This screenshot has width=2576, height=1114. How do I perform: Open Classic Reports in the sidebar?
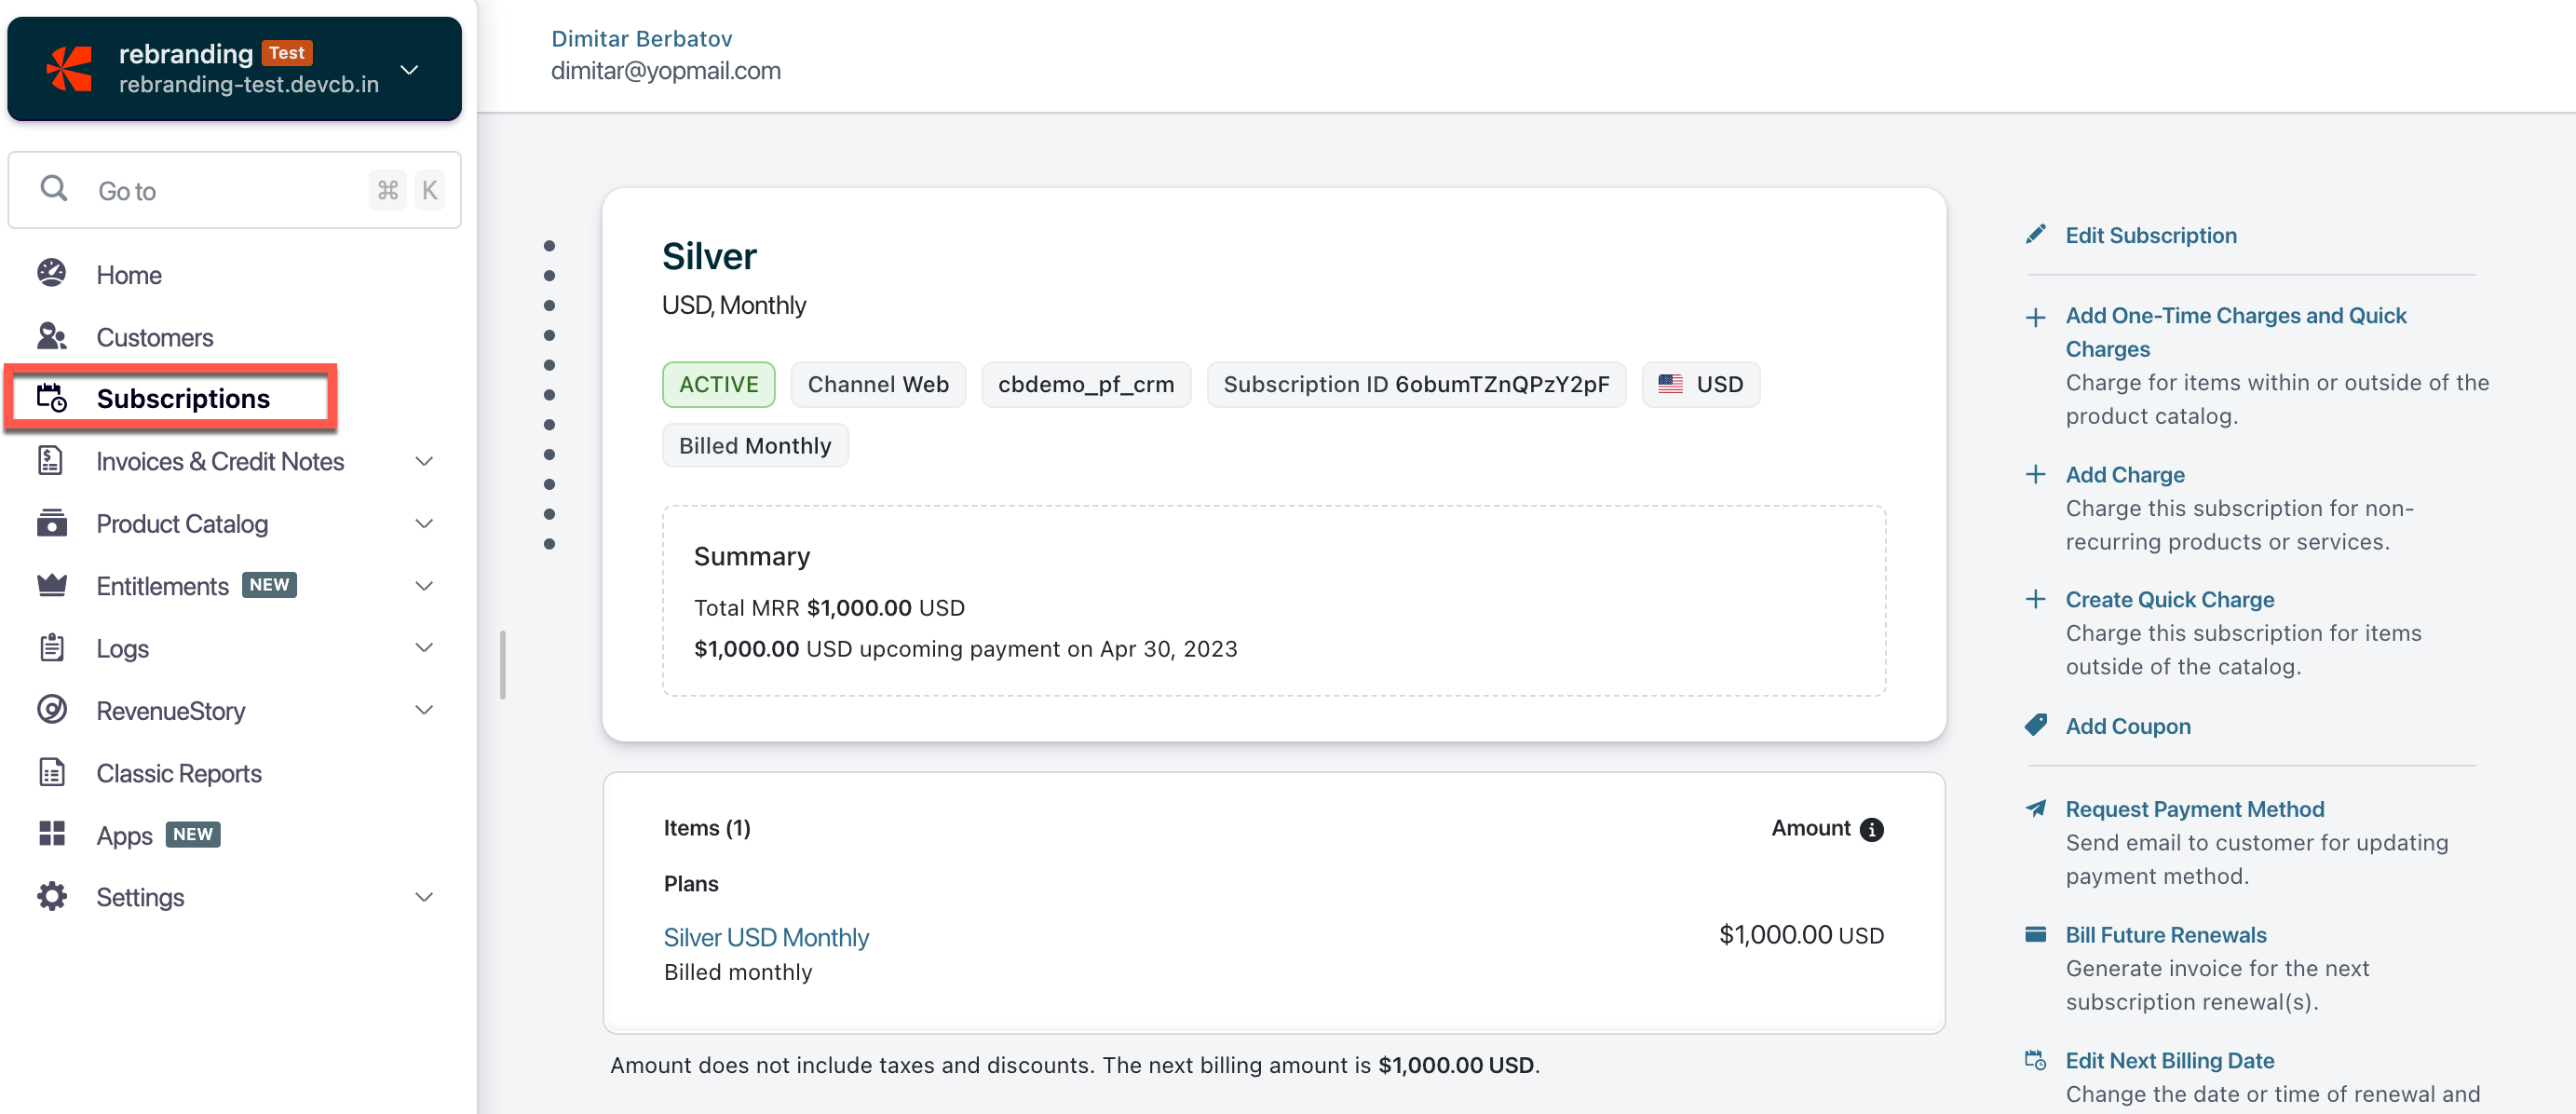[x=178, y=773]
